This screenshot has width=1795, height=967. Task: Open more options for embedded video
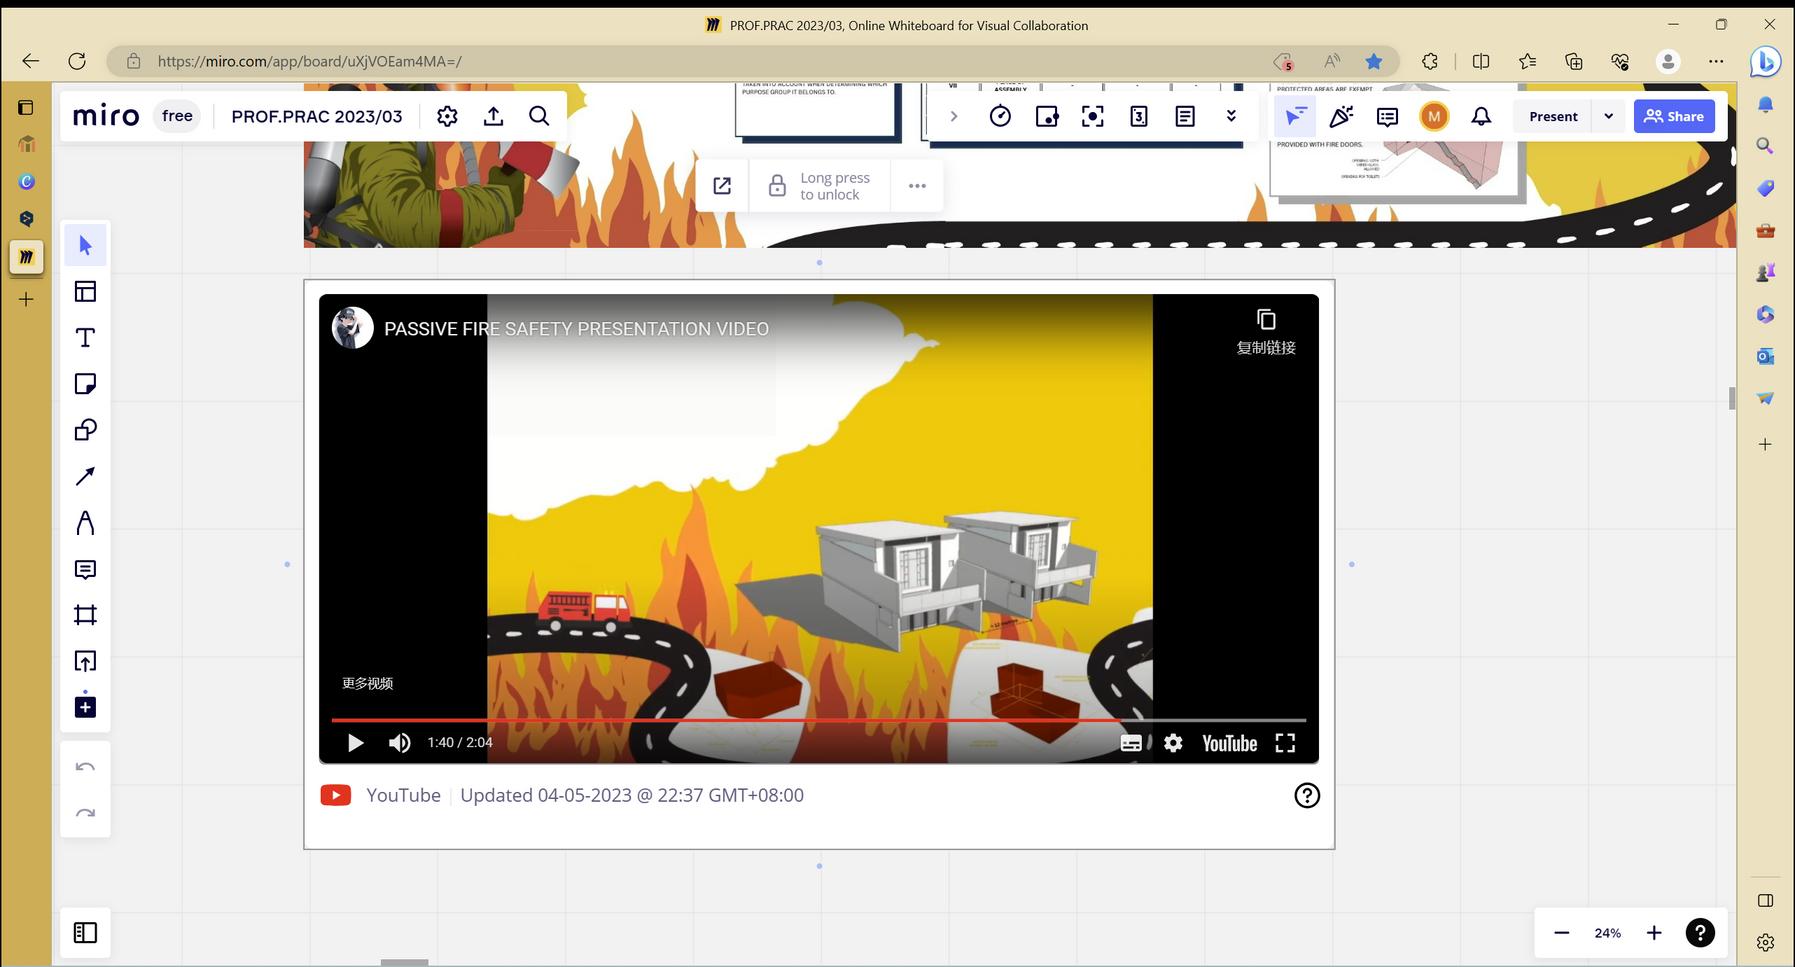click(917, 186)
